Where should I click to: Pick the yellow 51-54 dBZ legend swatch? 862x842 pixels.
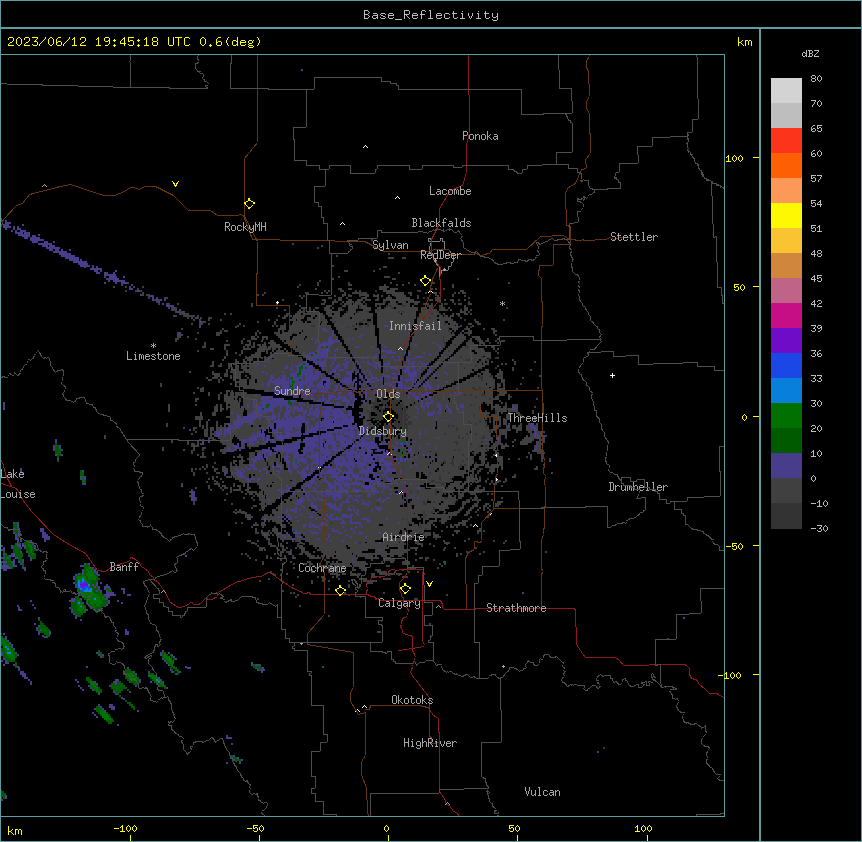tap(786, 215)
